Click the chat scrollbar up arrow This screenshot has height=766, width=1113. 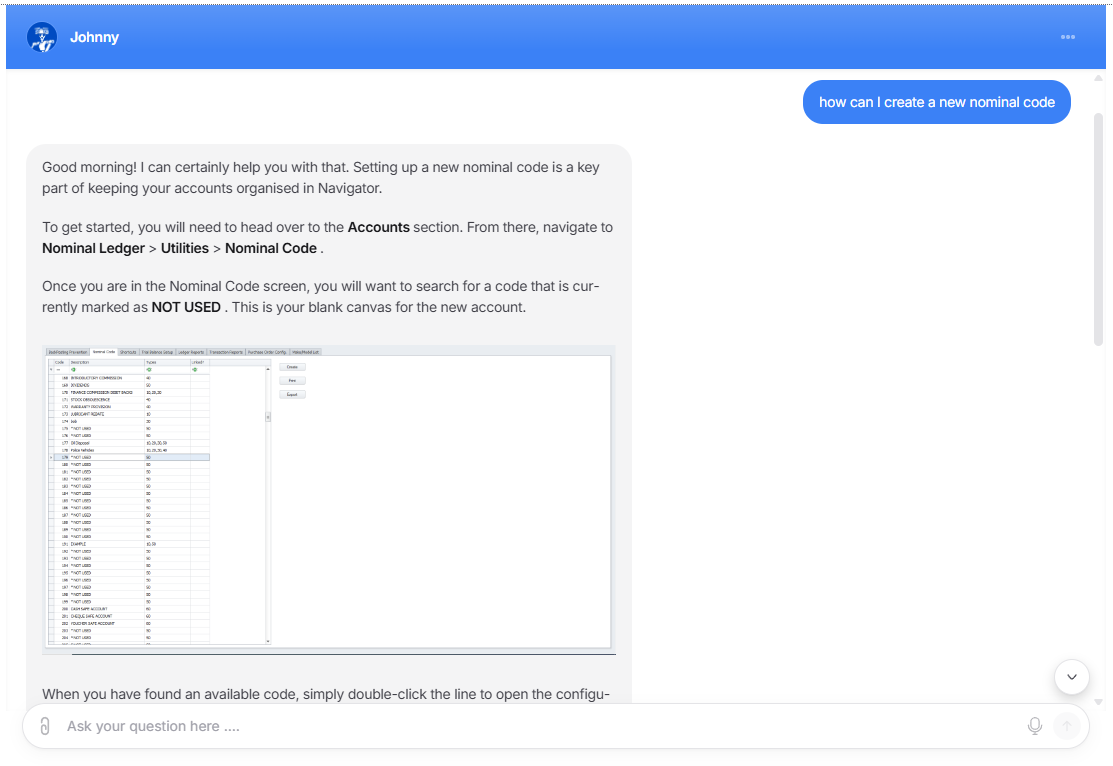(x=1099, y=77)
